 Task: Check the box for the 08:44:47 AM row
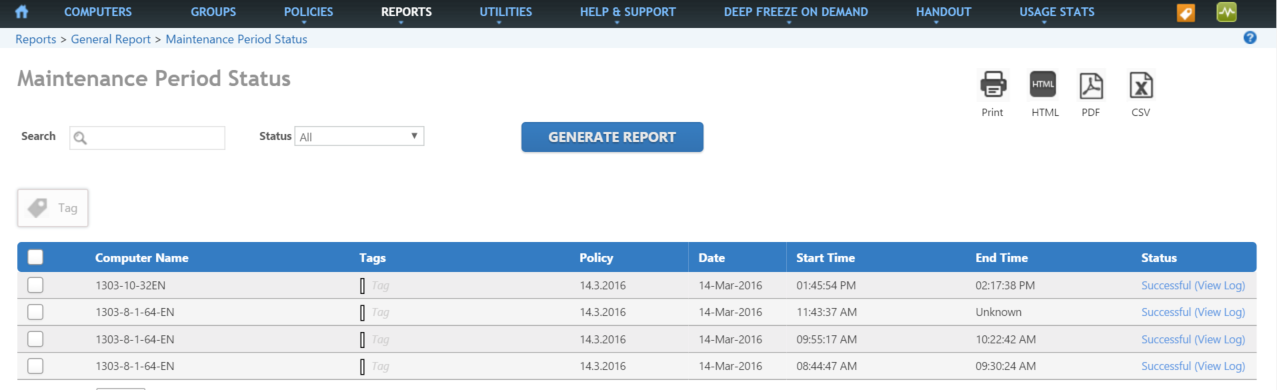35,365
